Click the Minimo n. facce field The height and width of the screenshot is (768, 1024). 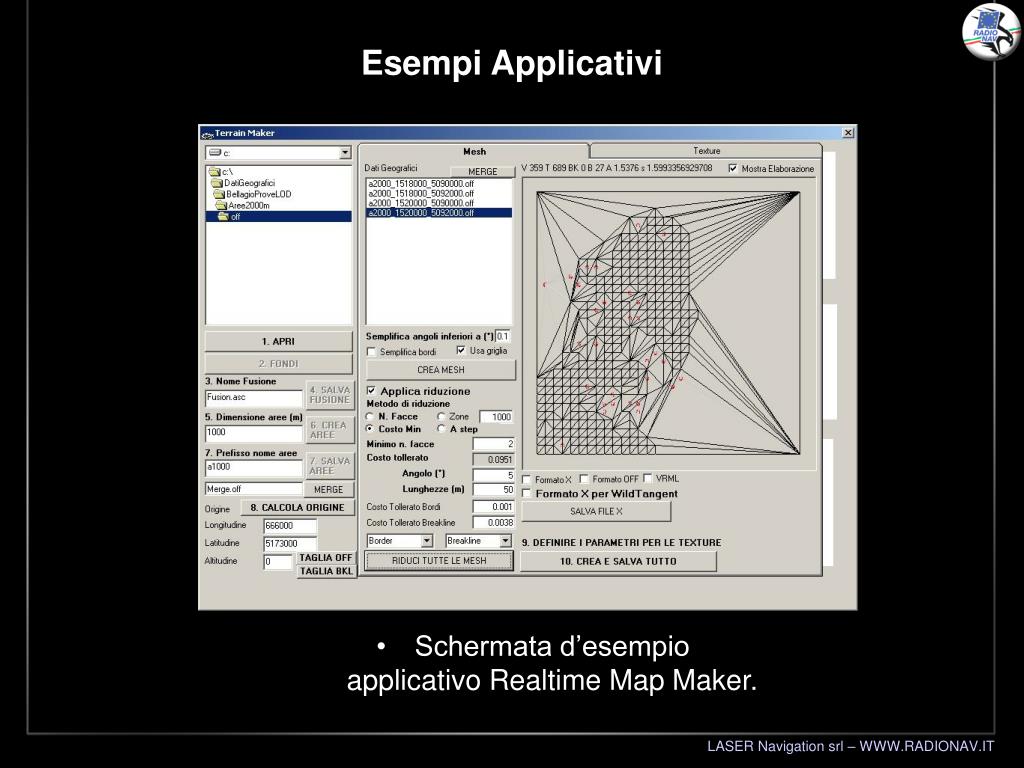click(x=493, y=444)
